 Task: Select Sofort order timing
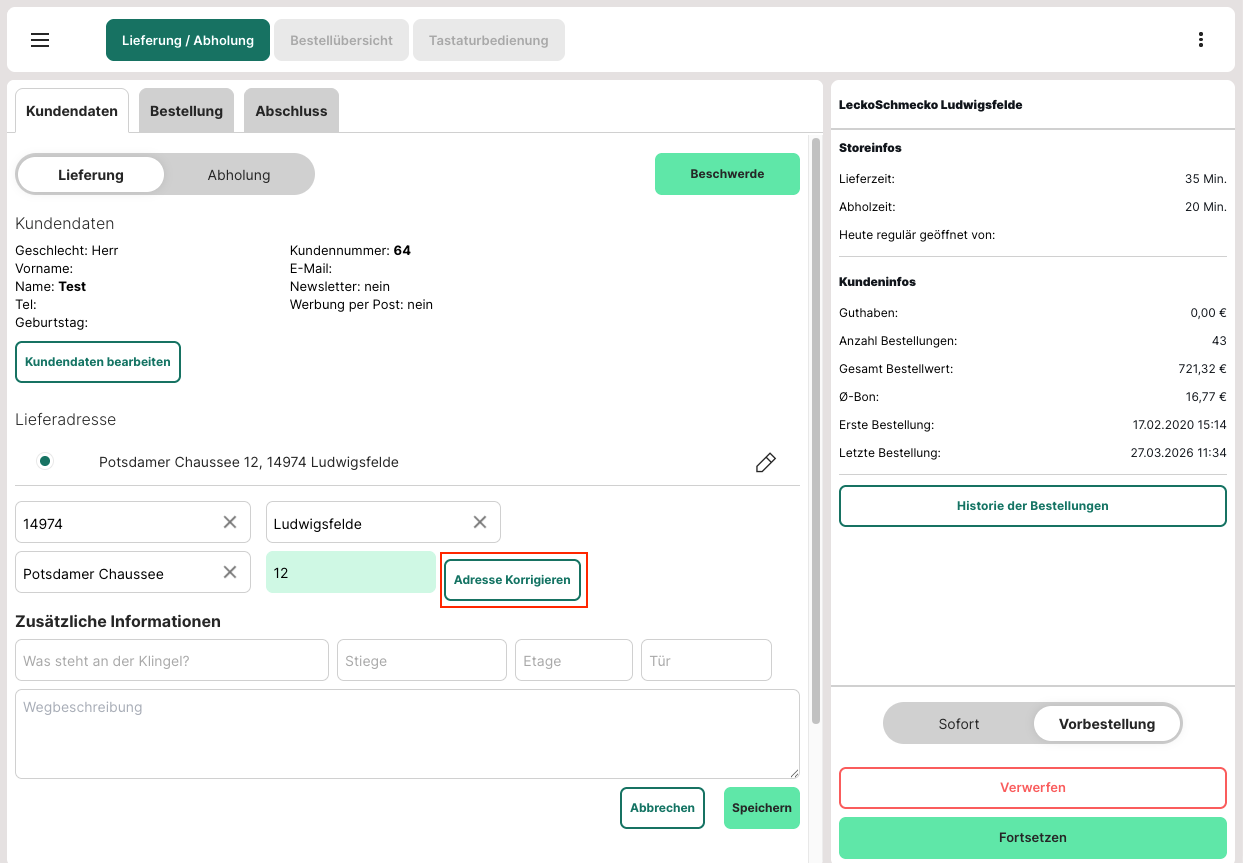958,724
